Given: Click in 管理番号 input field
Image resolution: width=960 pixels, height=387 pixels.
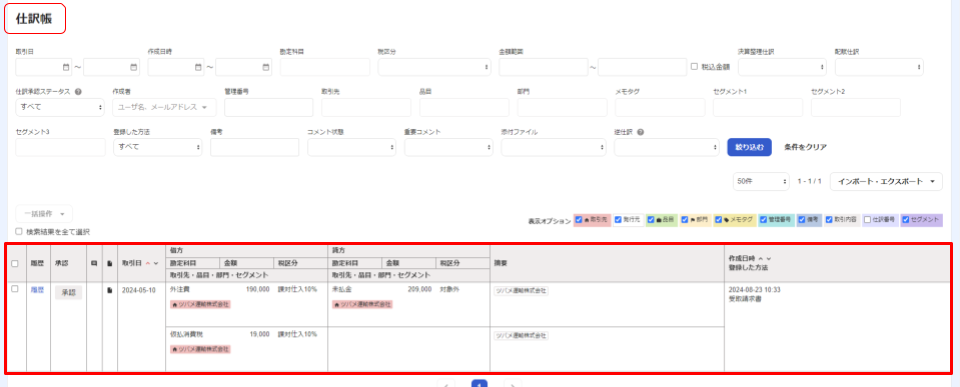Looking at the screenshot, I should coord(269,107).
